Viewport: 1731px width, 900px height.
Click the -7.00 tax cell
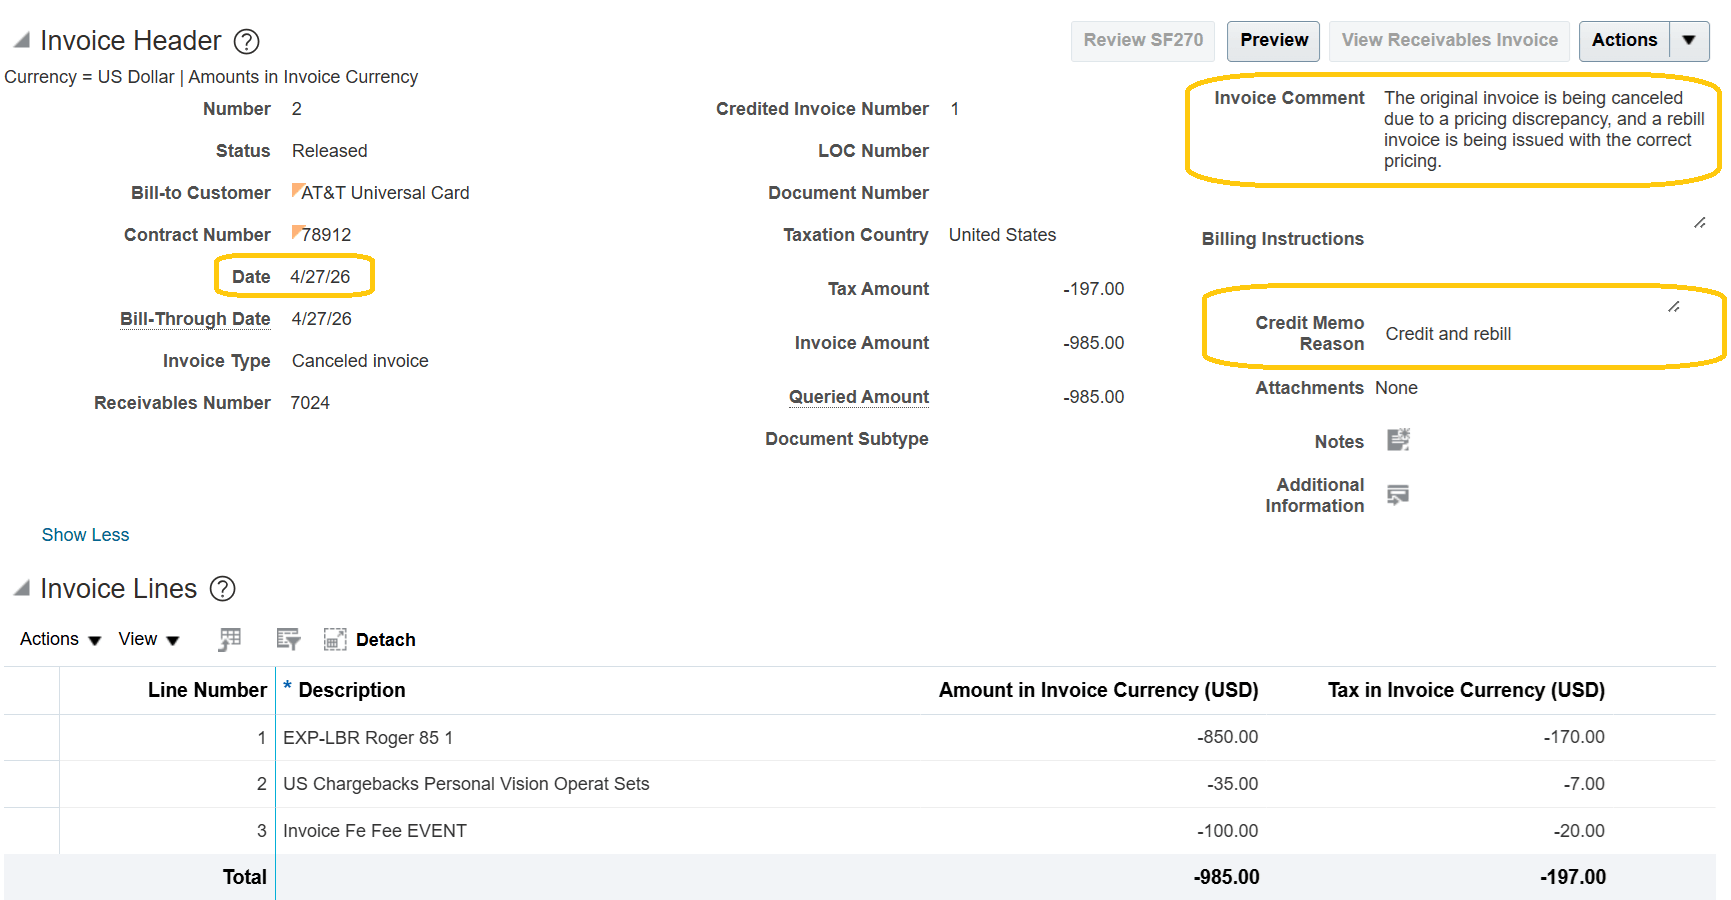point(1584,784)
